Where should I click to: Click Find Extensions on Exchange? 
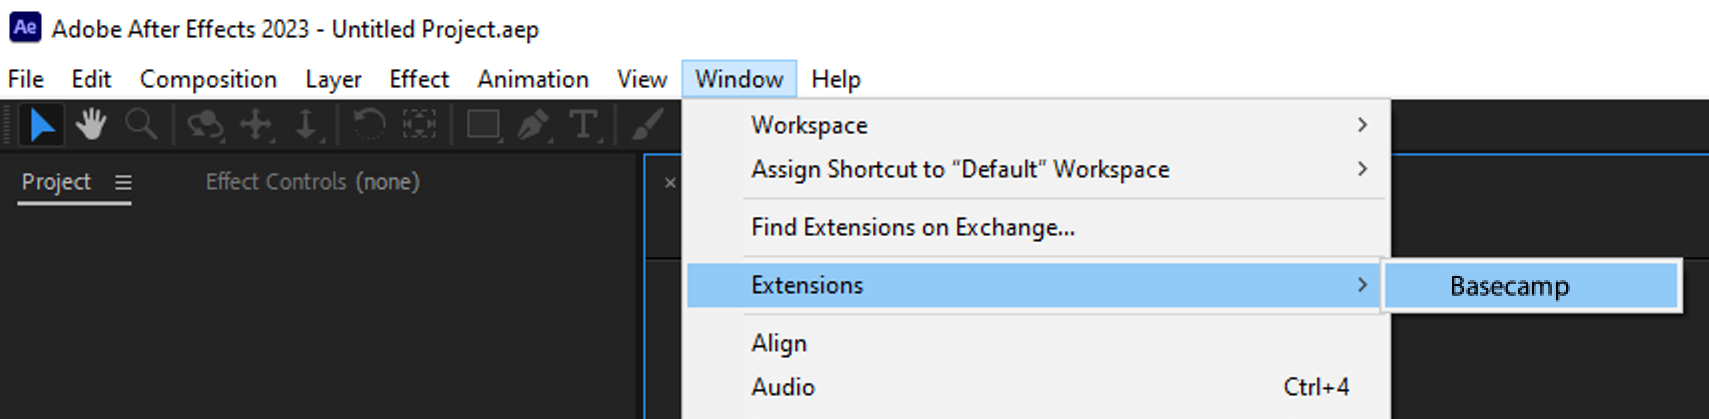pos(913,228)
